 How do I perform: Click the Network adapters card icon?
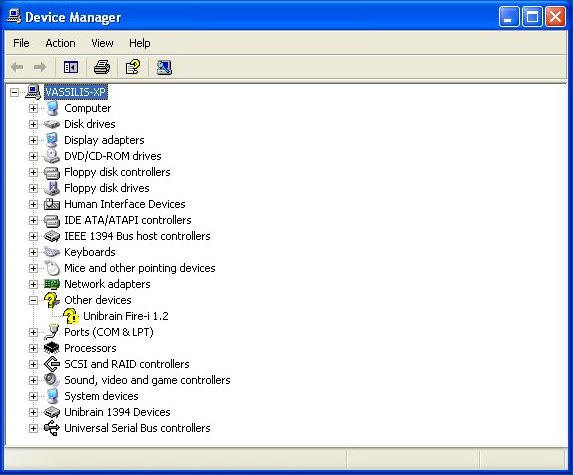(52, 284)
